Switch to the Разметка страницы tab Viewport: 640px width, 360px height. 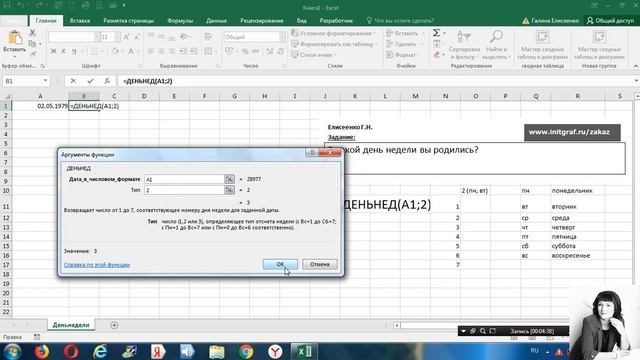[129, 20]
